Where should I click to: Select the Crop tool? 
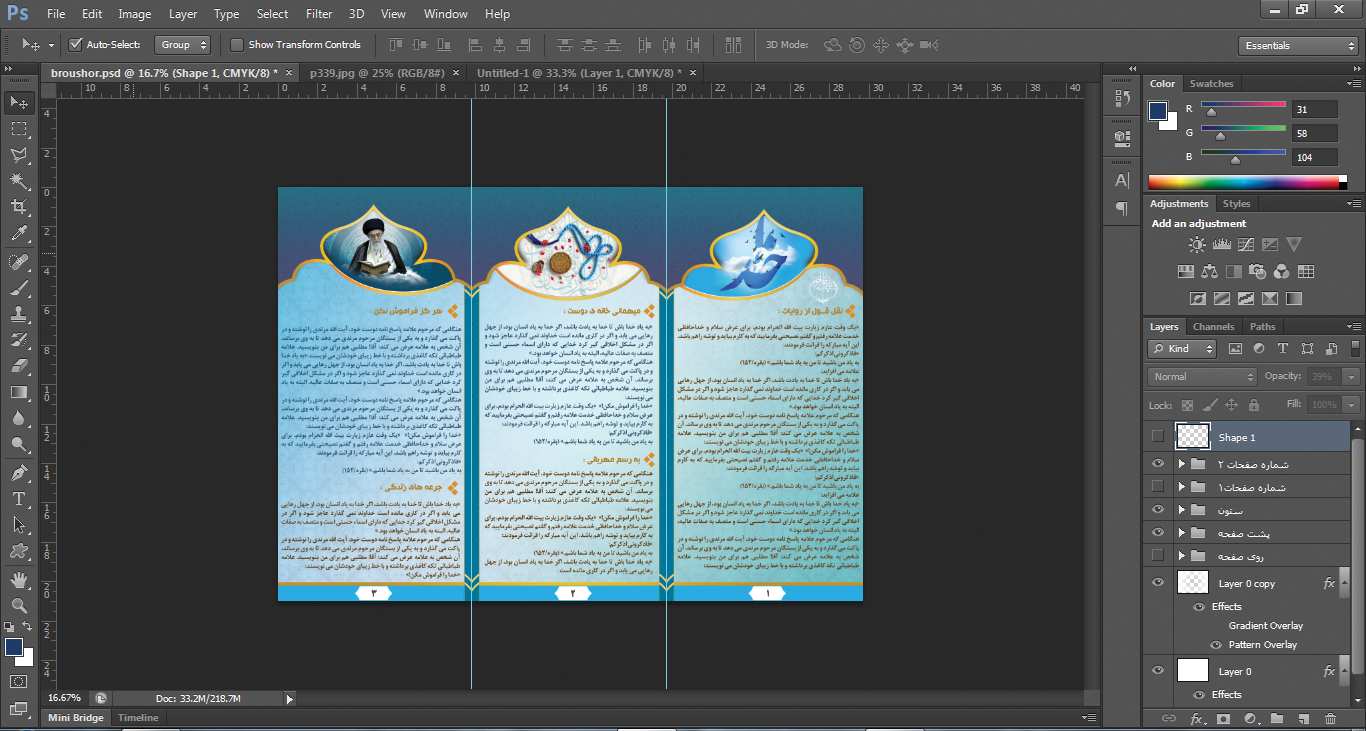[18, 207]
